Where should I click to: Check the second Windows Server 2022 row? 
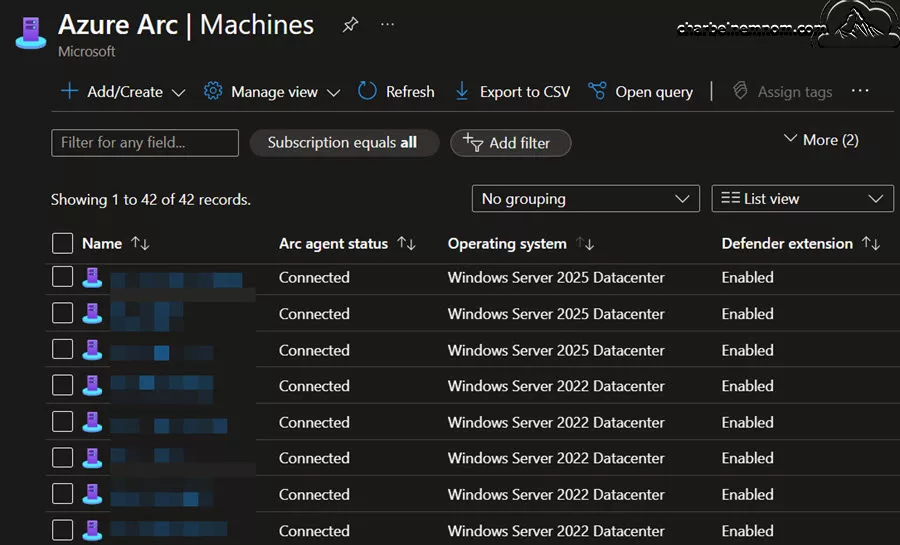(x=62, y=422)
